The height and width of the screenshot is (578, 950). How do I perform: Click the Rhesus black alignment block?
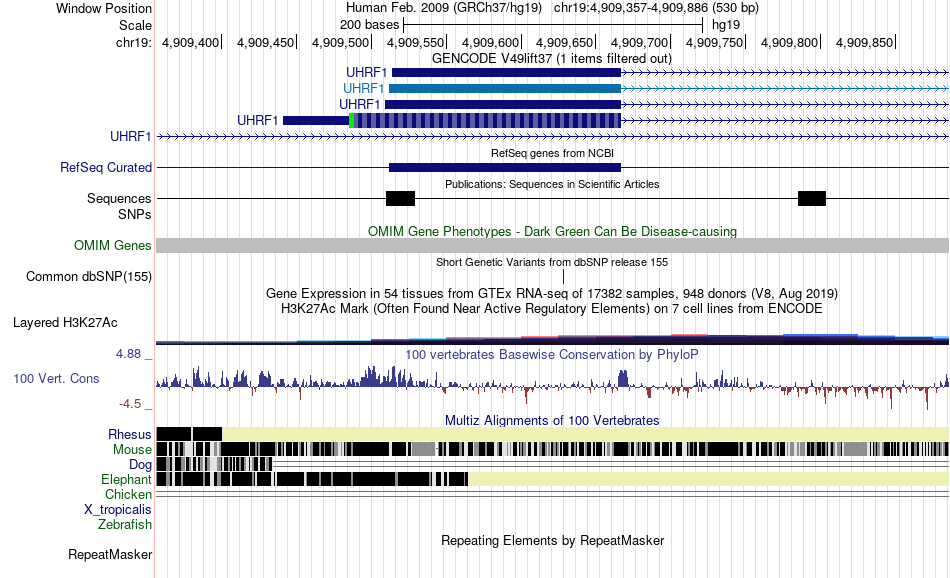(189, 434)
